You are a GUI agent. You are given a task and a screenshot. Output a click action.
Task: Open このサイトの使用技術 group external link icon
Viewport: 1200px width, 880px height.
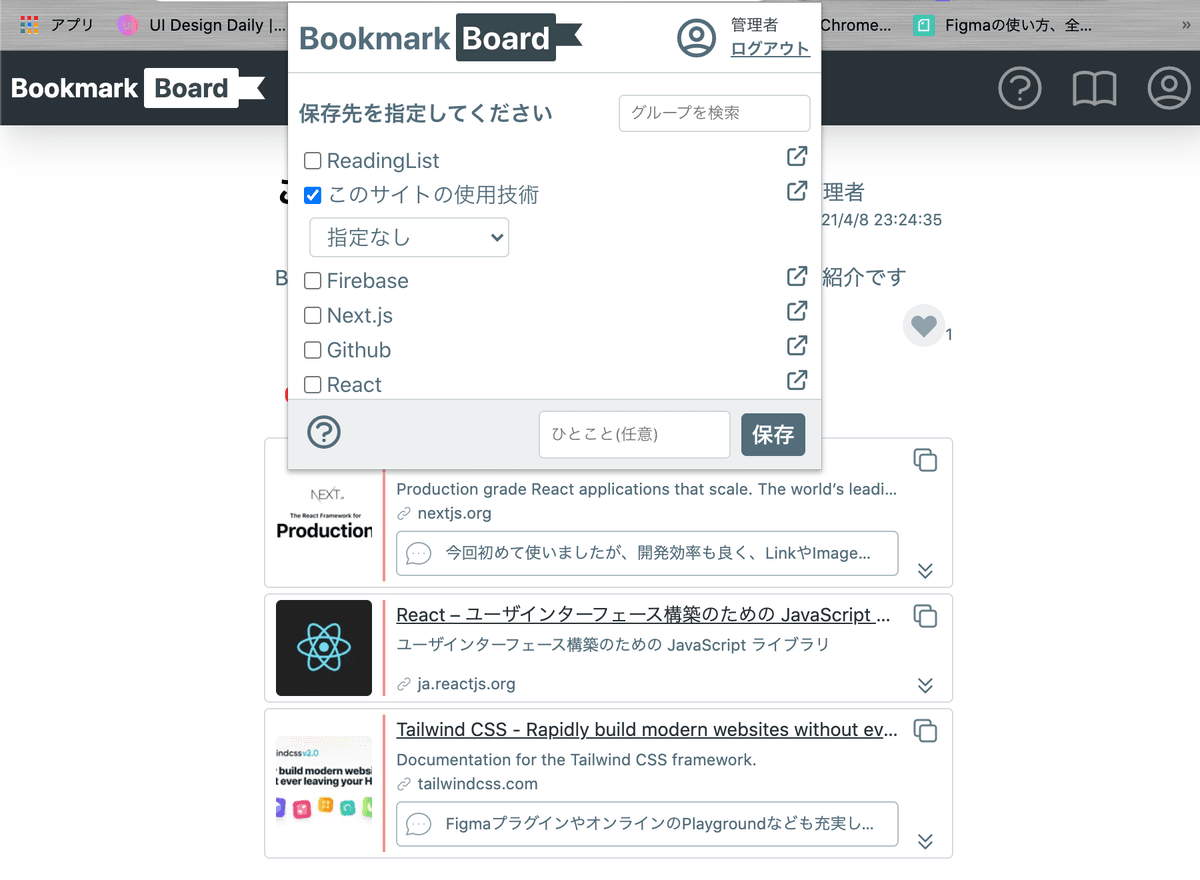point(797,191)
